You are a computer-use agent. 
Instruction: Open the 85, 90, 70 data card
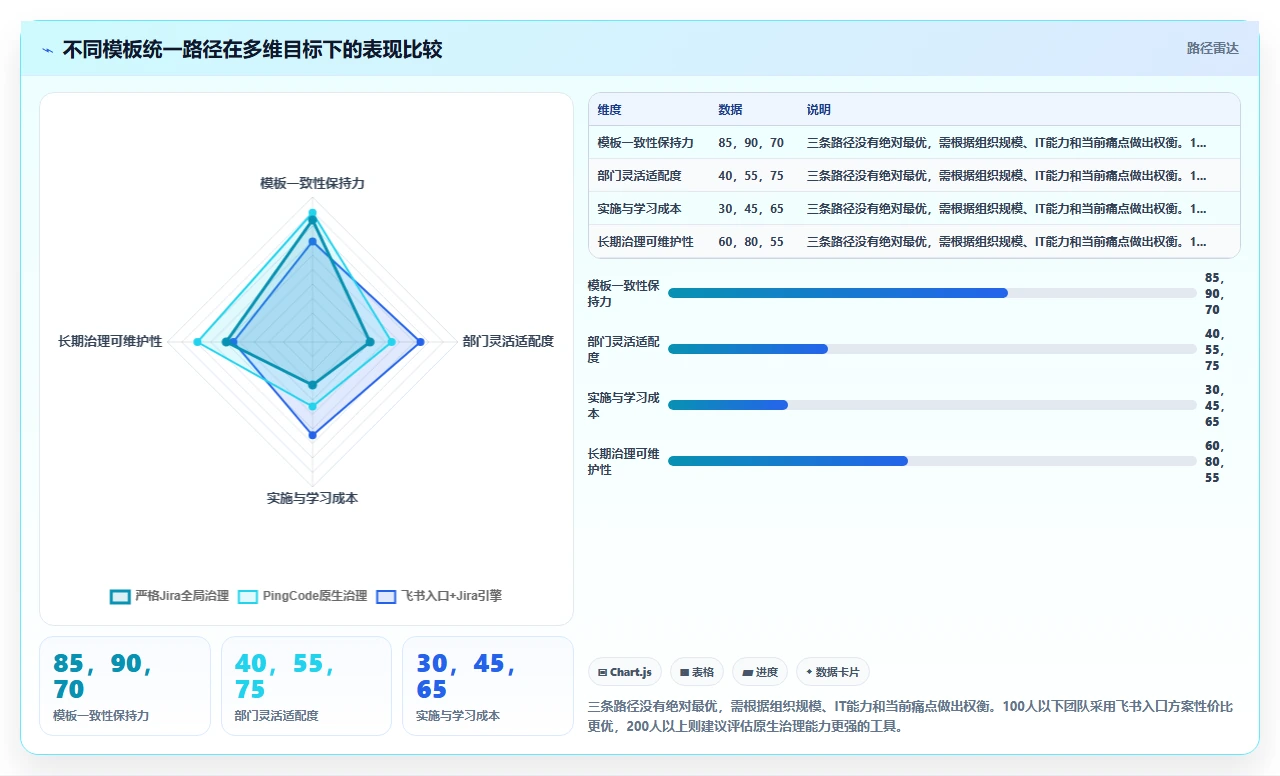[x=125, y=686]
